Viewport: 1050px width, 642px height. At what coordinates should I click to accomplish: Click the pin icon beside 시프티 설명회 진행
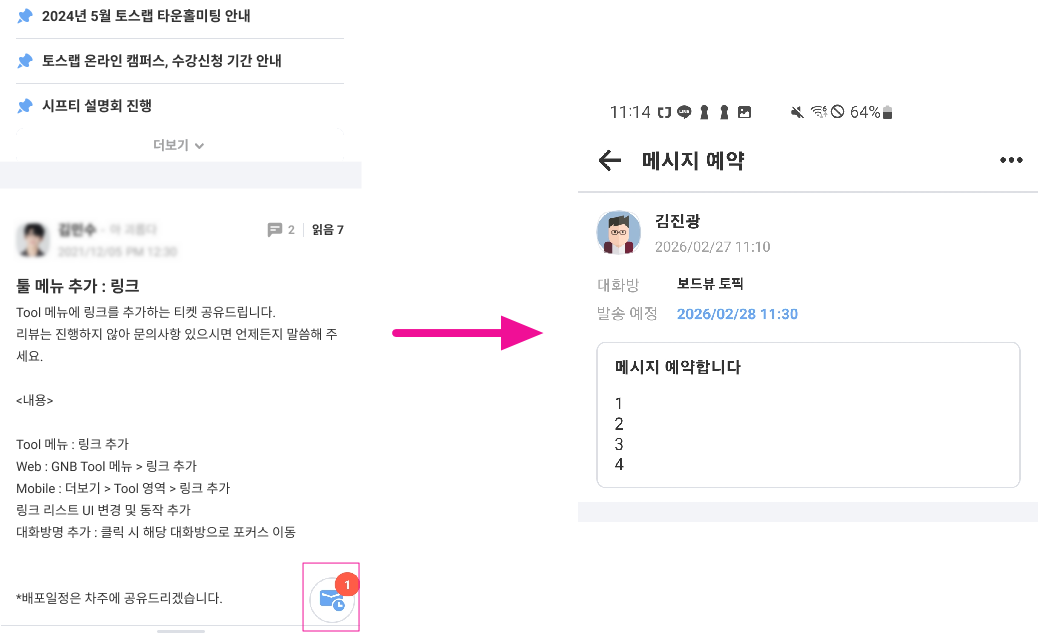point(25,106)
